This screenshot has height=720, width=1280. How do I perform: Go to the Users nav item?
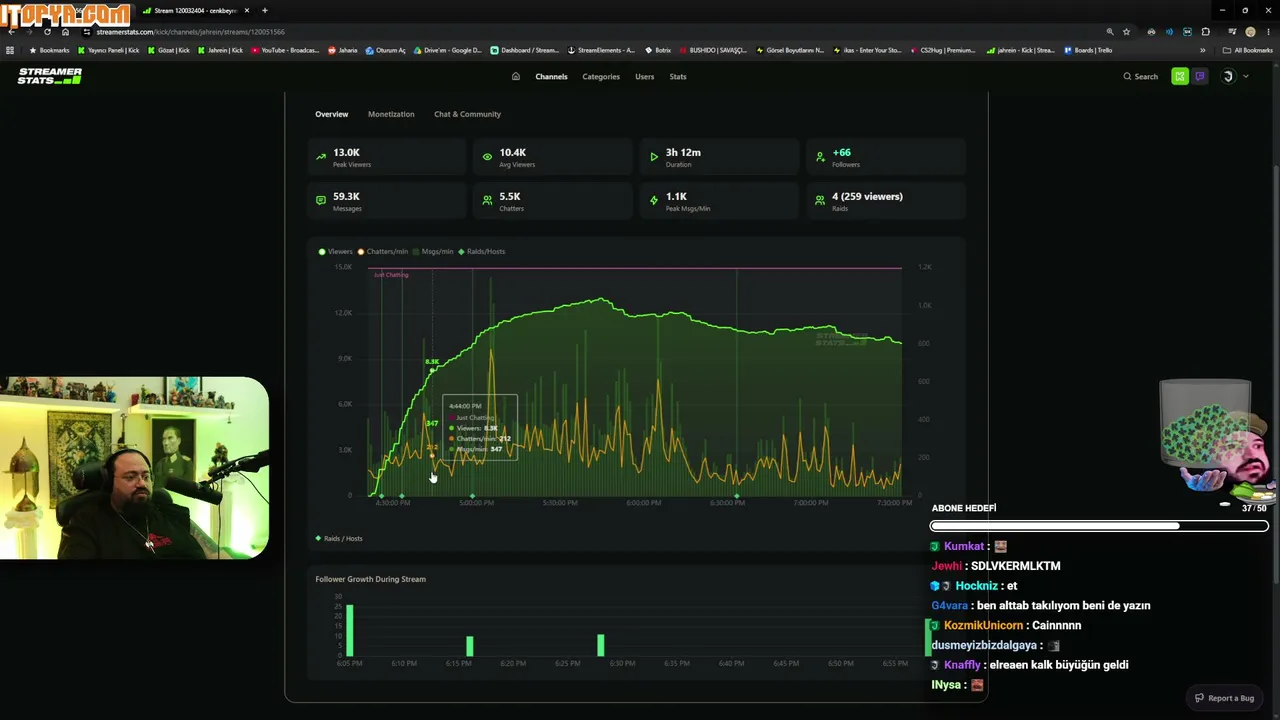tap(645, 76)
